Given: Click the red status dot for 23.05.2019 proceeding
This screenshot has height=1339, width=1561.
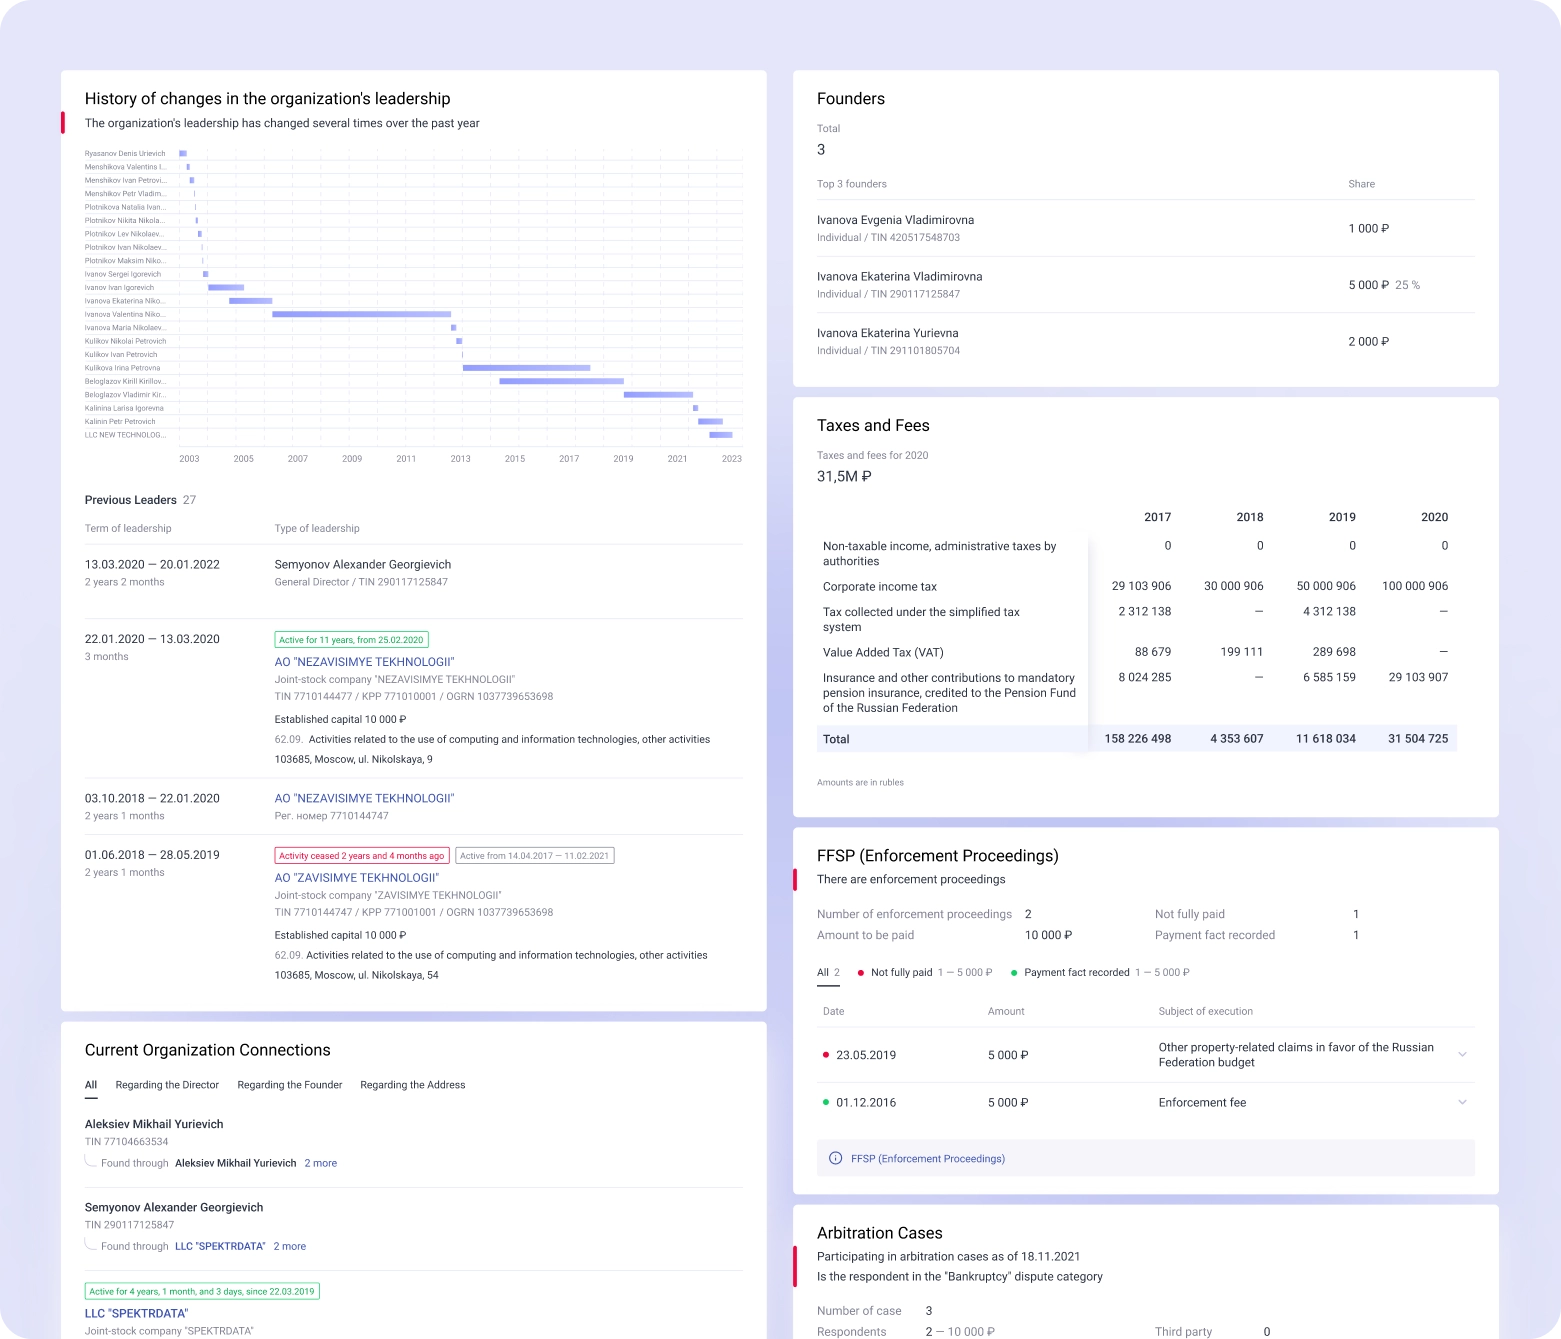Looking at the screenshot, I should coord(825,1054).
